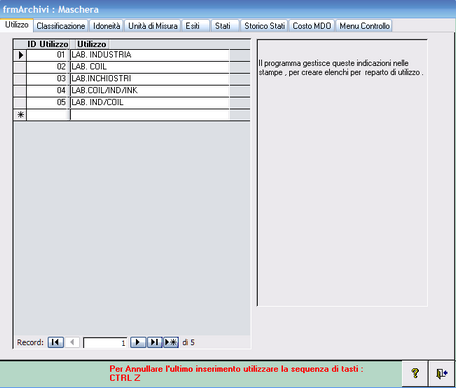This screenshot has height=388, width=456.
Task: Click the empty Utilizzo cell in new row
Action: pyautogui.click(x=150, y=115)
